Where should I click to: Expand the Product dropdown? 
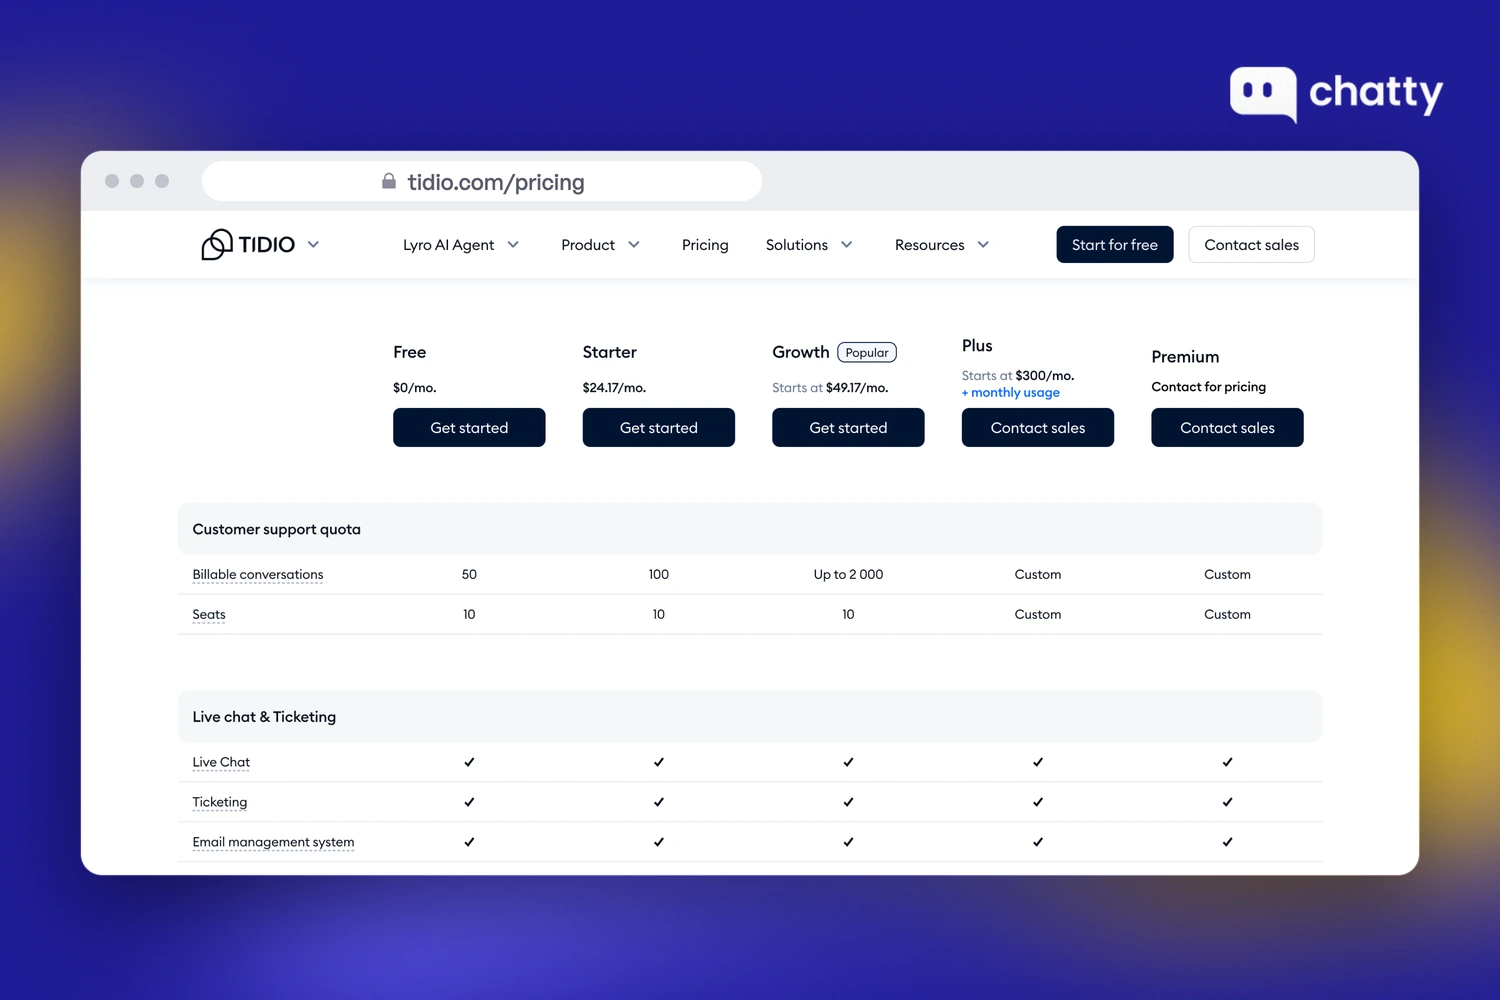pyautogui.click(x=600, y=245)
